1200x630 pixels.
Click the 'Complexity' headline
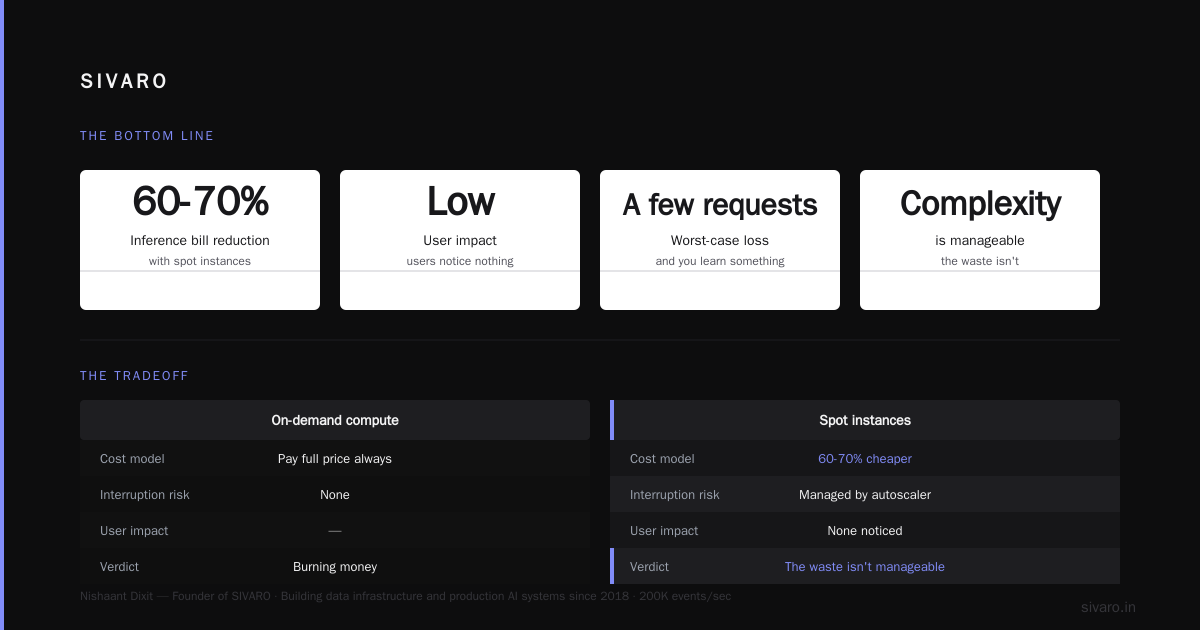(x=980, y=204)
